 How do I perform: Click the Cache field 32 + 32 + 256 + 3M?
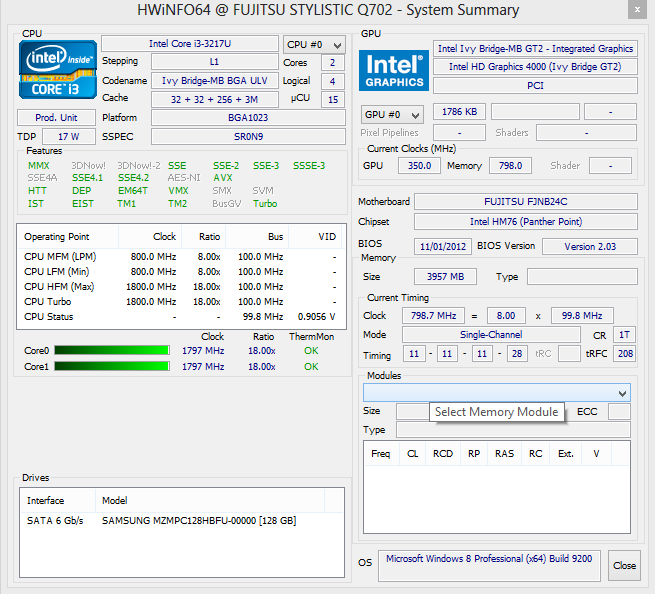coord(215,99)
